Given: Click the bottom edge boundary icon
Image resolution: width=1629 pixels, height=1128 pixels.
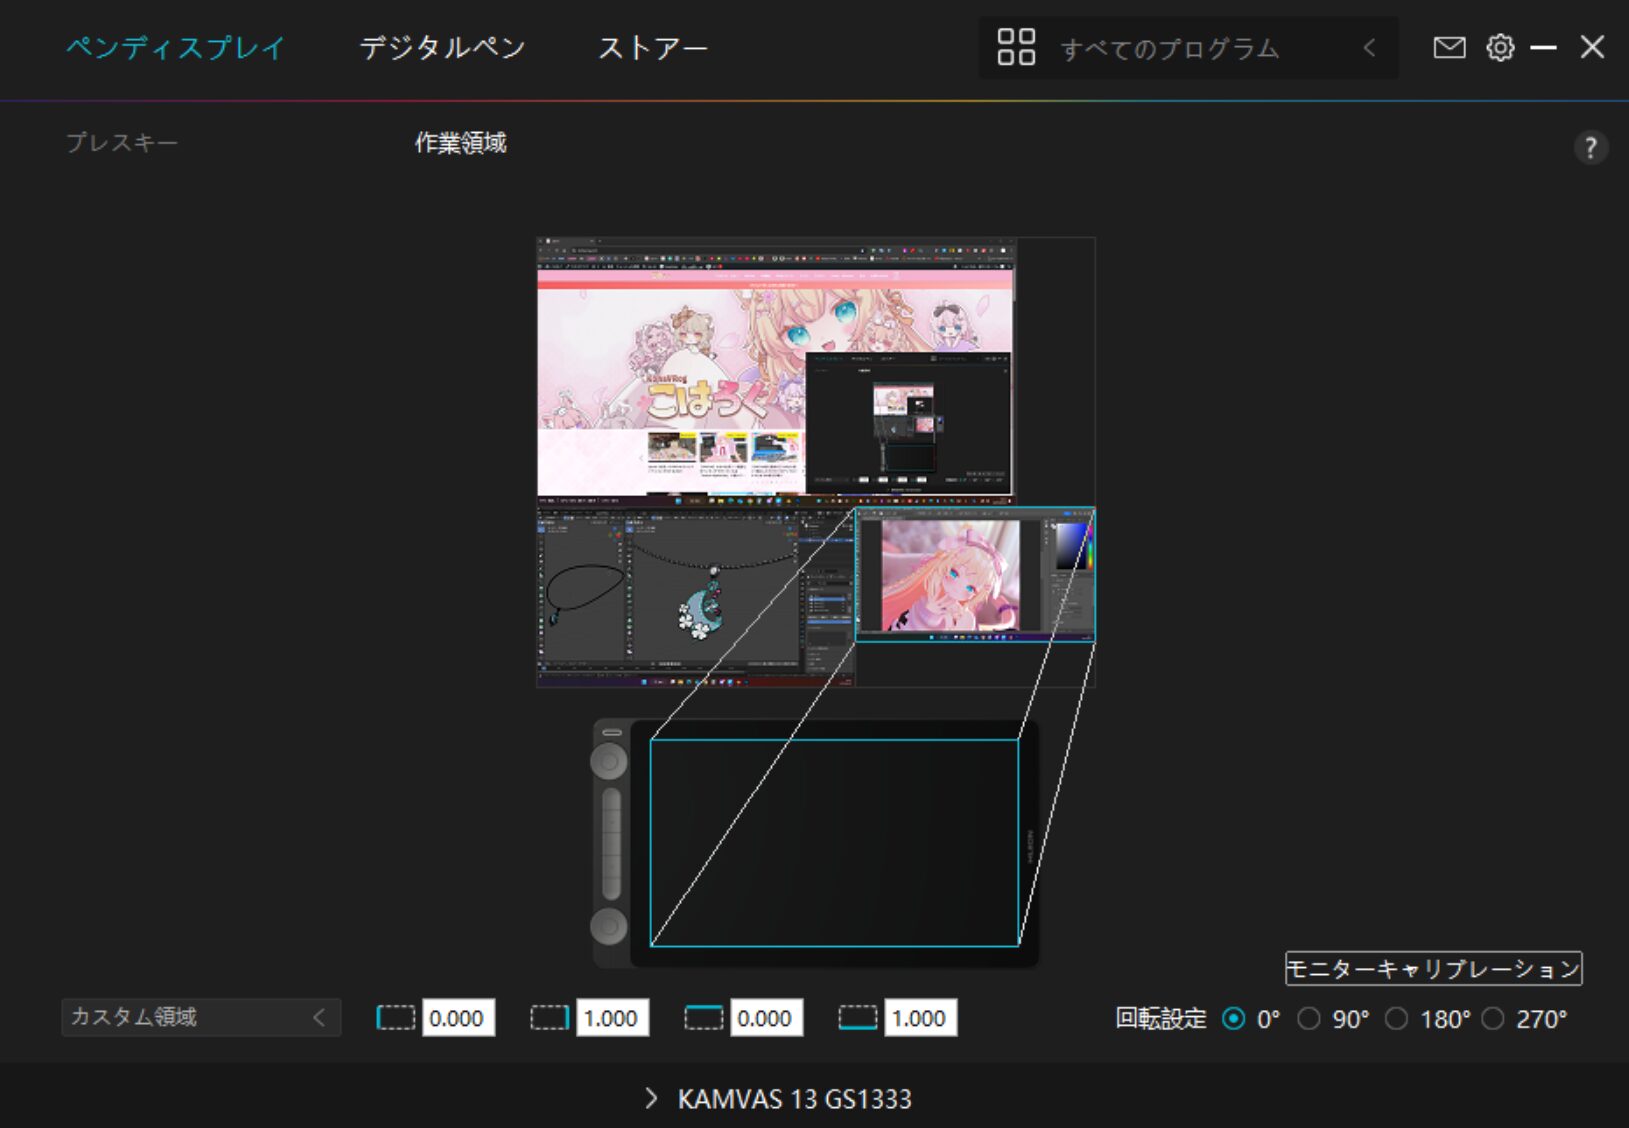Looking at the screenshot, I should tap(857, 1018).
